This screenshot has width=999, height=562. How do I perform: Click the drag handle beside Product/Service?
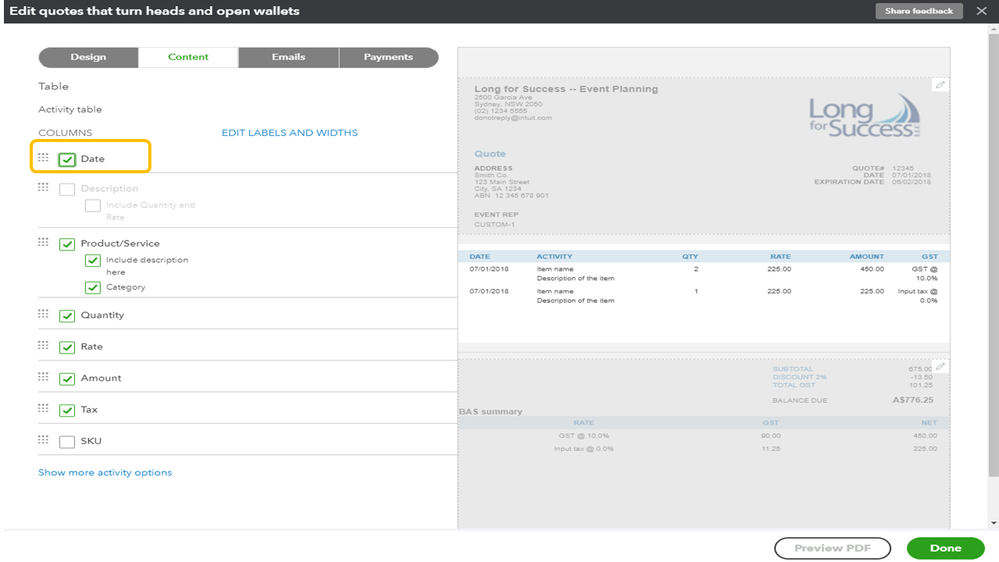[x=43, y=242]
